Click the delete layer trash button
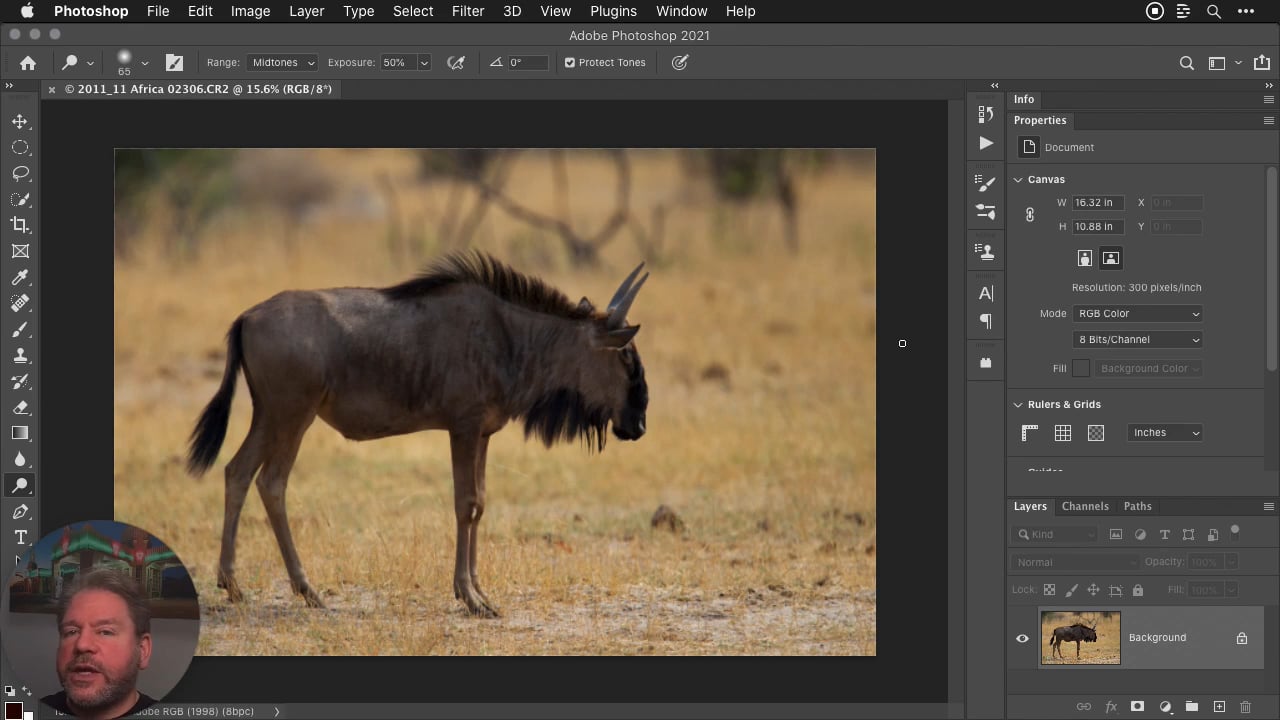 (1245, 707)
